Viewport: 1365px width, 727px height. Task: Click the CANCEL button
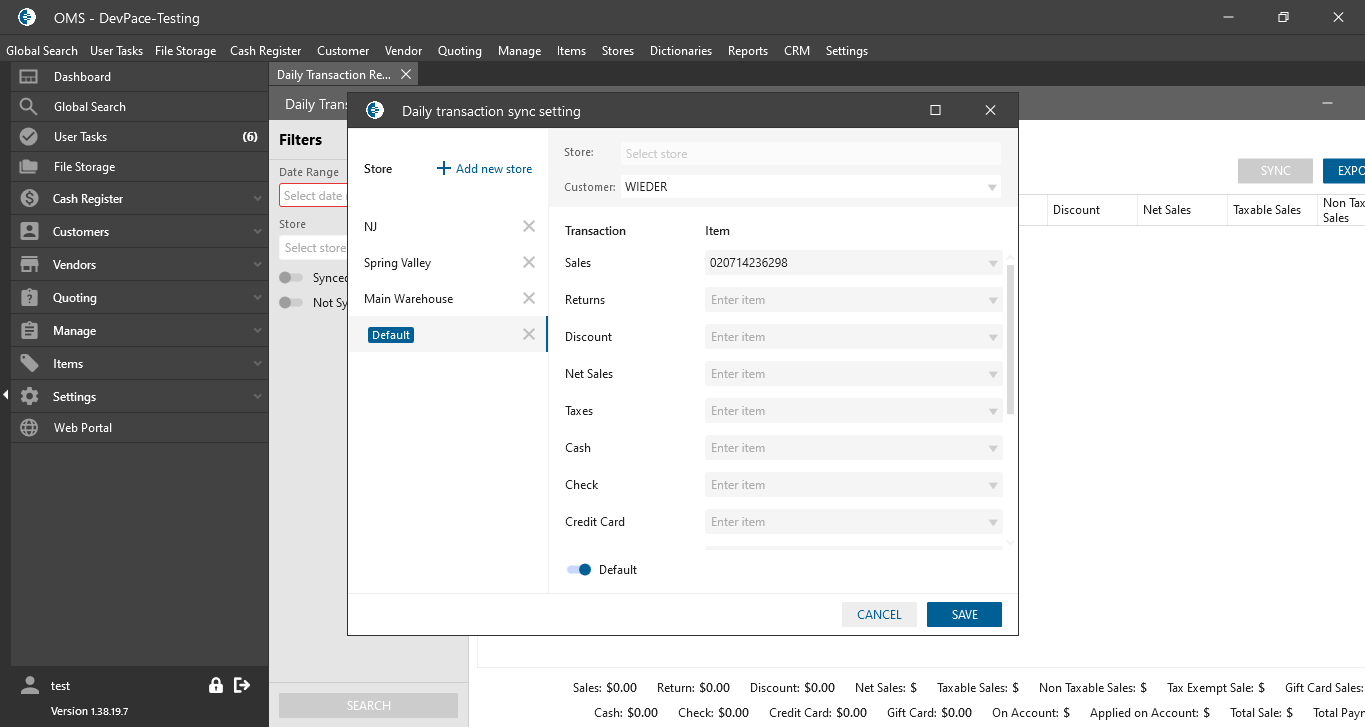pyautogui.click(x=879, y=614)
